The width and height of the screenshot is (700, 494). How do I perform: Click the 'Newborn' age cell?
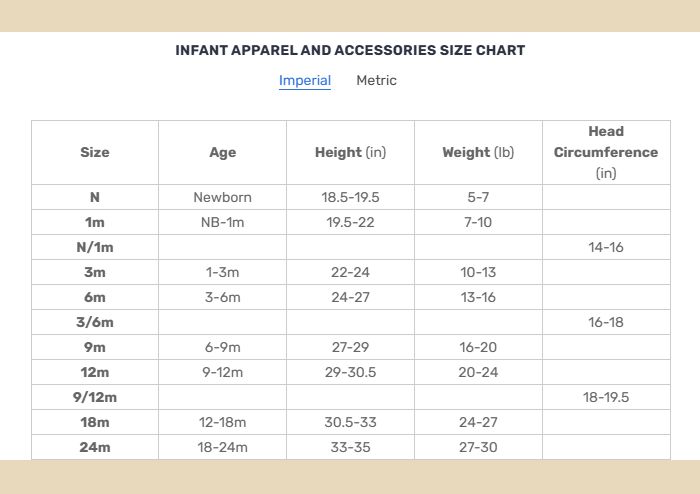[222, 197]
